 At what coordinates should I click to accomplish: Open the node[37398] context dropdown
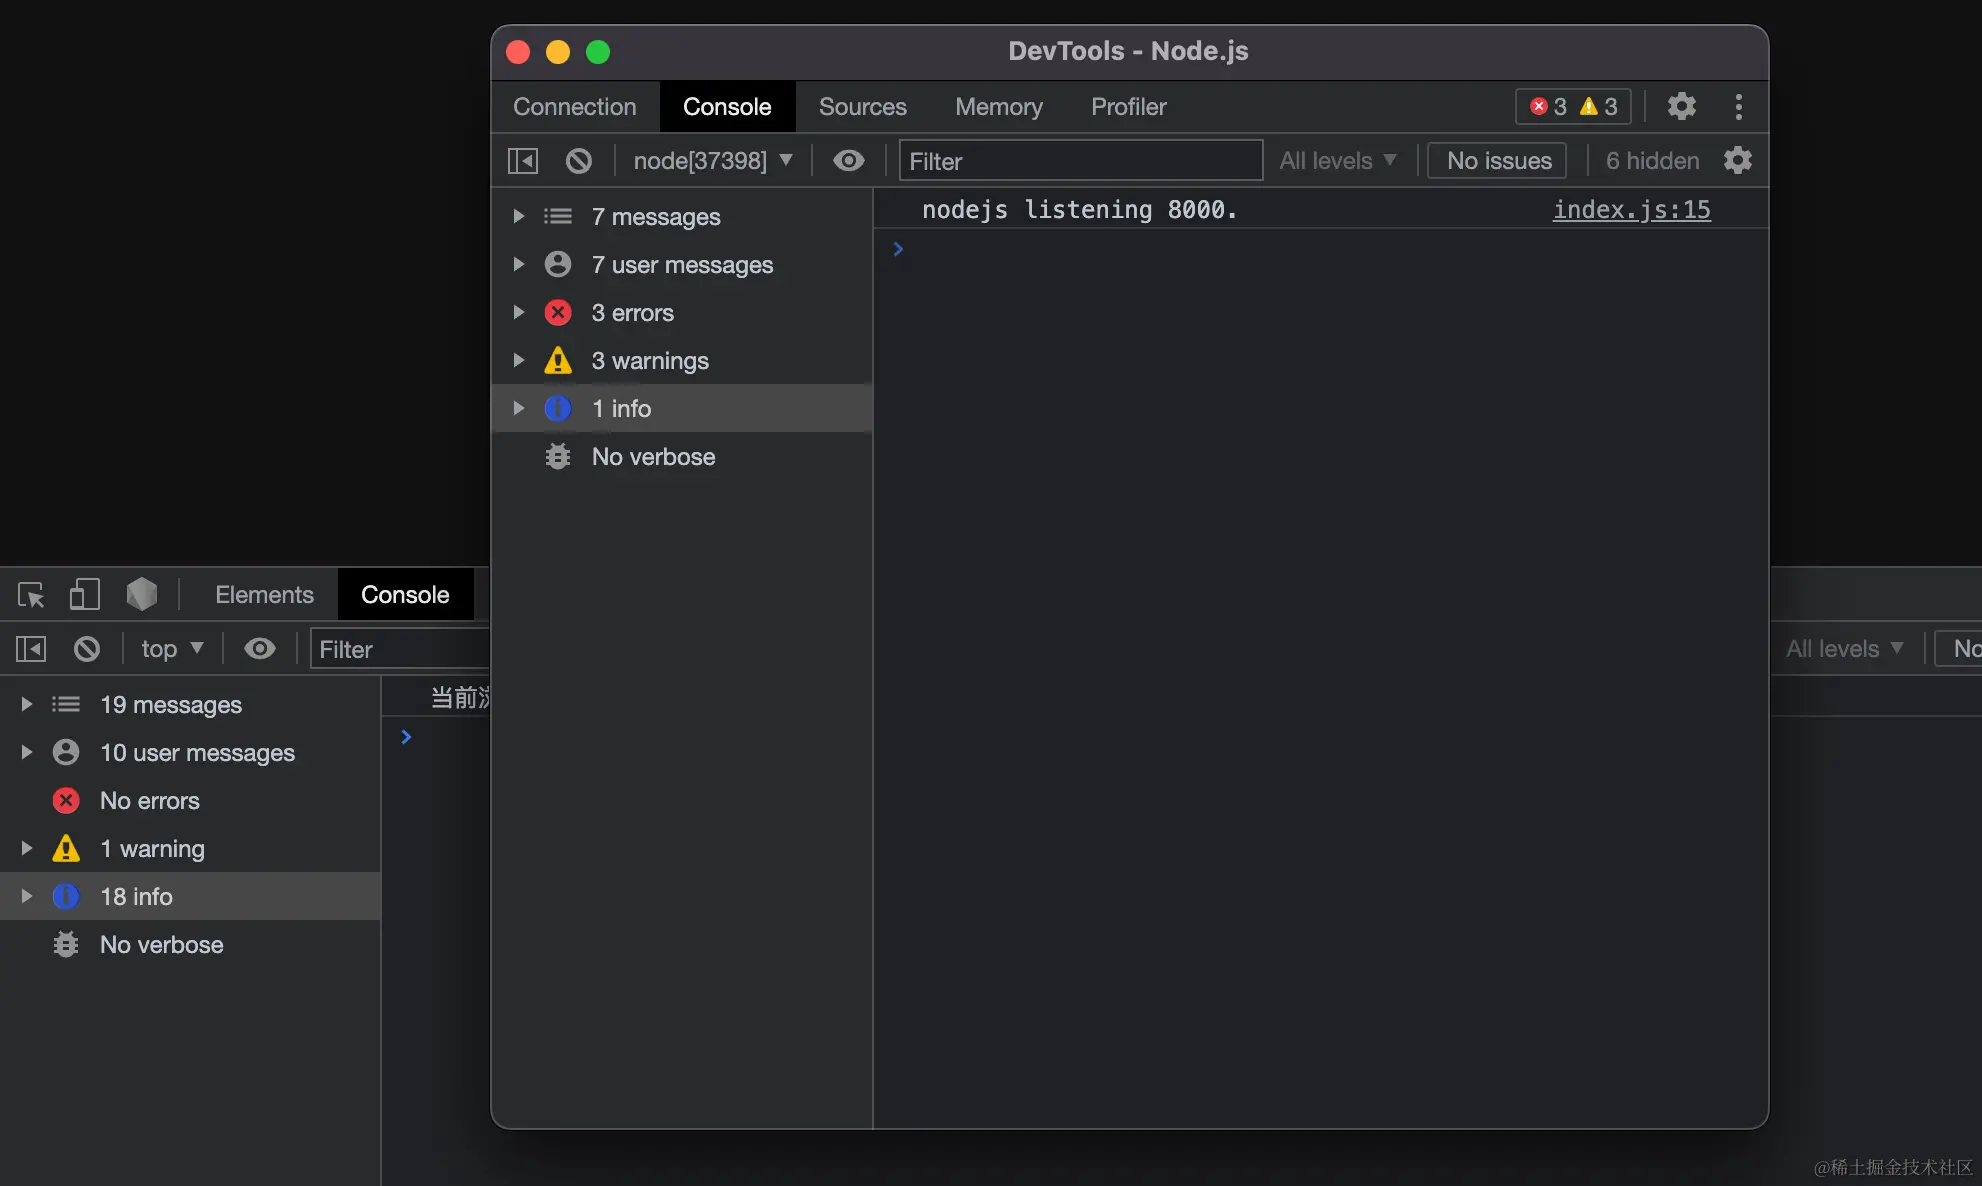(712, 161)
